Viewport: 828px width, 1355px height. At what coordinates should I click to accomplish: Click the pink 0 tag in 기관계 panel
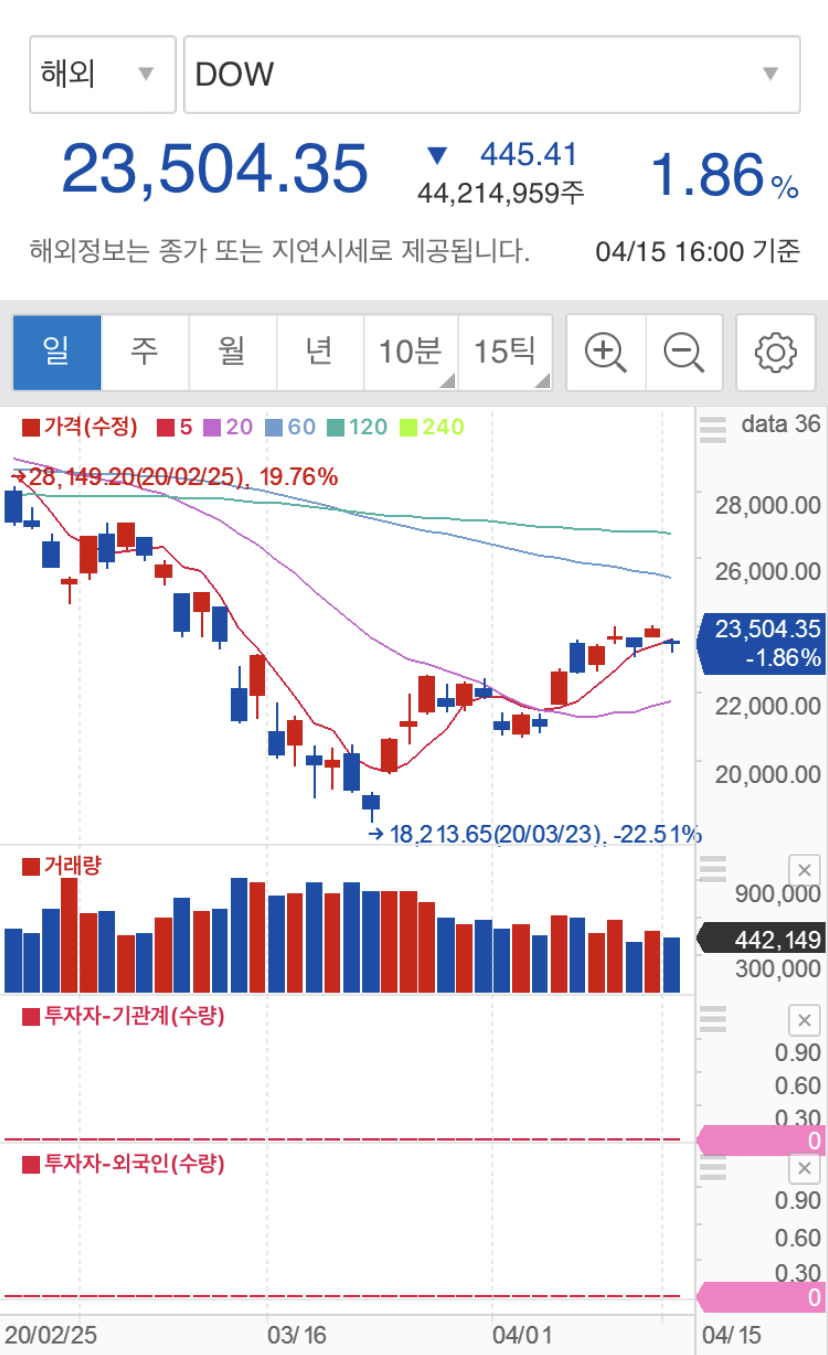(x=762, y=1140)
